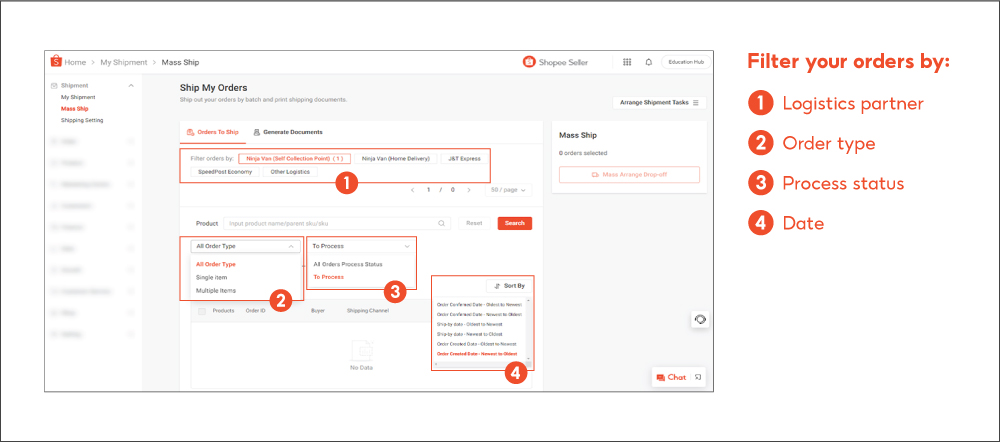Open Shipping Setting in sidebar

pyautogui.click(x=82, y=120)
